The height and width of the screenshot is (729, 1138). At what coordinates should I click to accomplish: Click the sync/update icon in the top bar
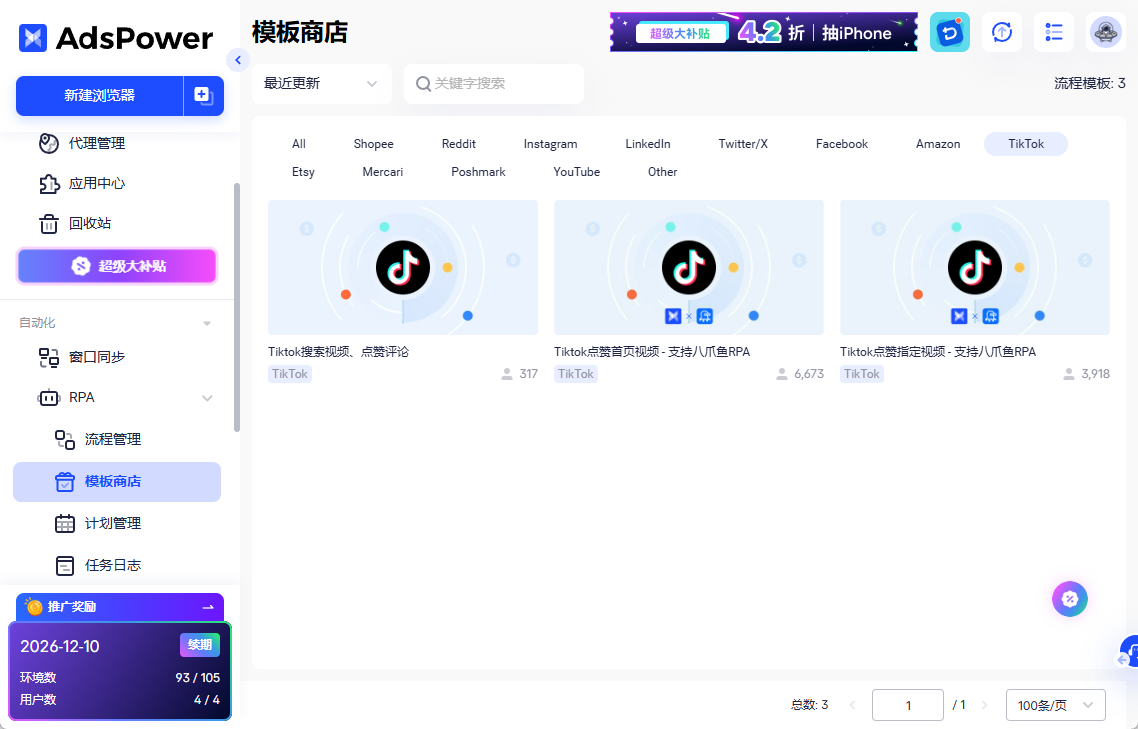pyautogui.click(x=1002, y=32)
